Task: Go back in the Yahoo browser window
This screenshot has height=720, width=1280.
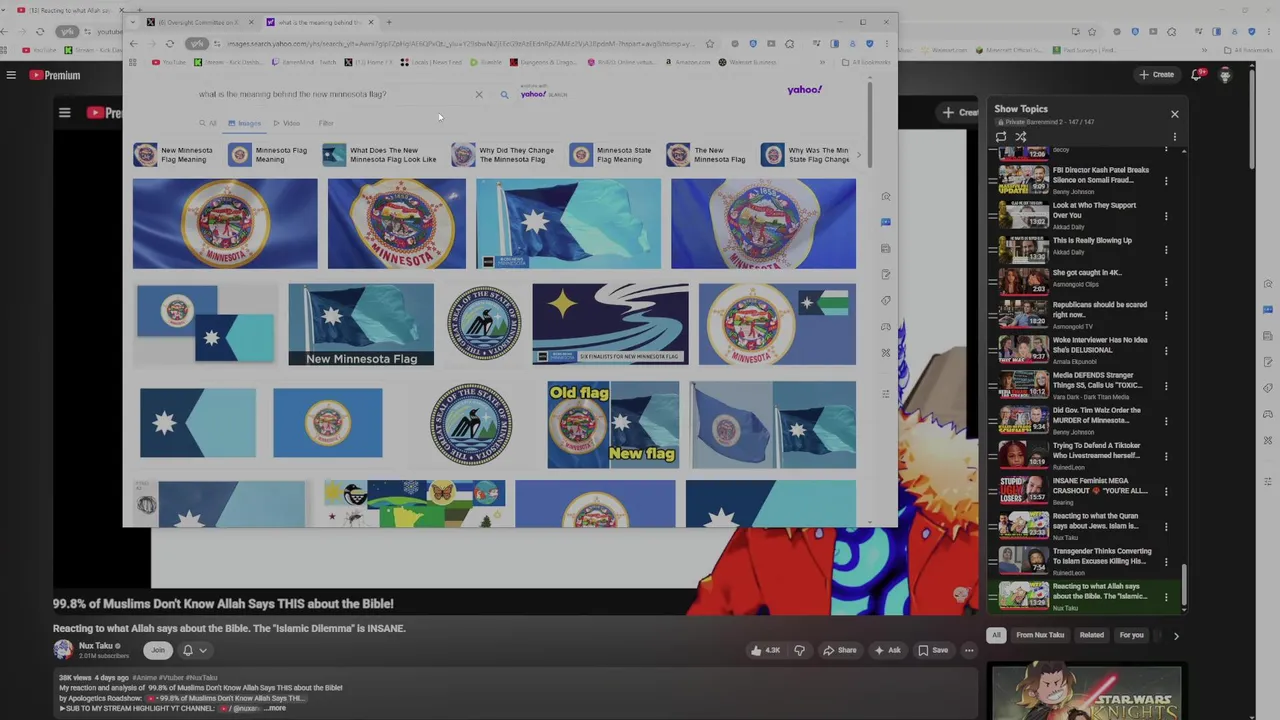Action: [x=134, y=44]
